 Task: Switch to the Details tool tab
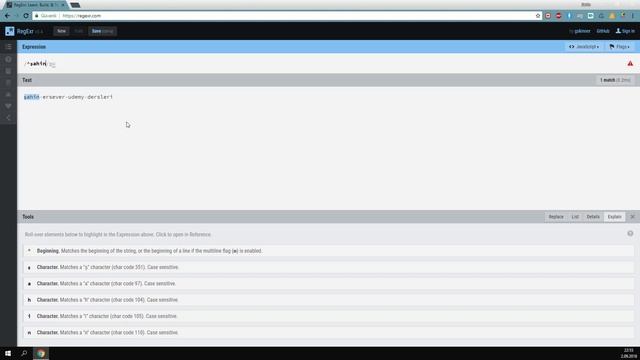(593, 217)
